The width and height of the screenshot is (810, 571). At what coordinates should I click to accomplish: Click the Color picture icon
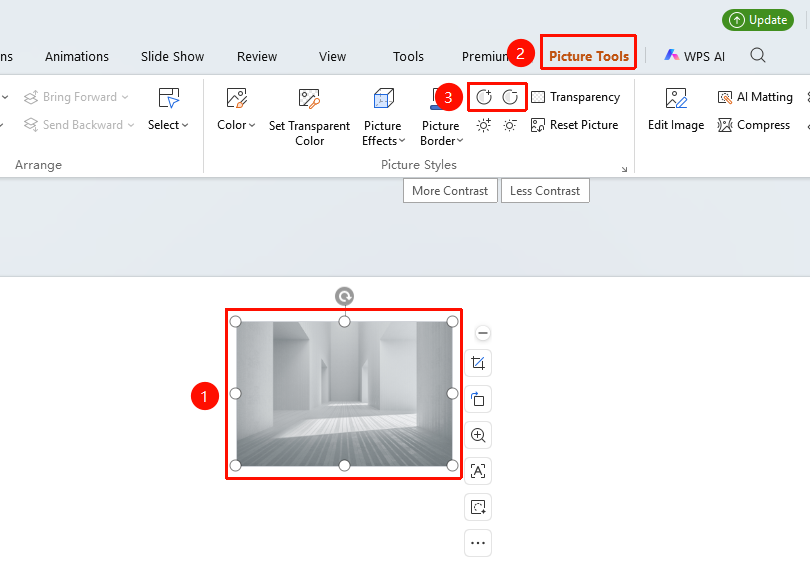point(237,98)
